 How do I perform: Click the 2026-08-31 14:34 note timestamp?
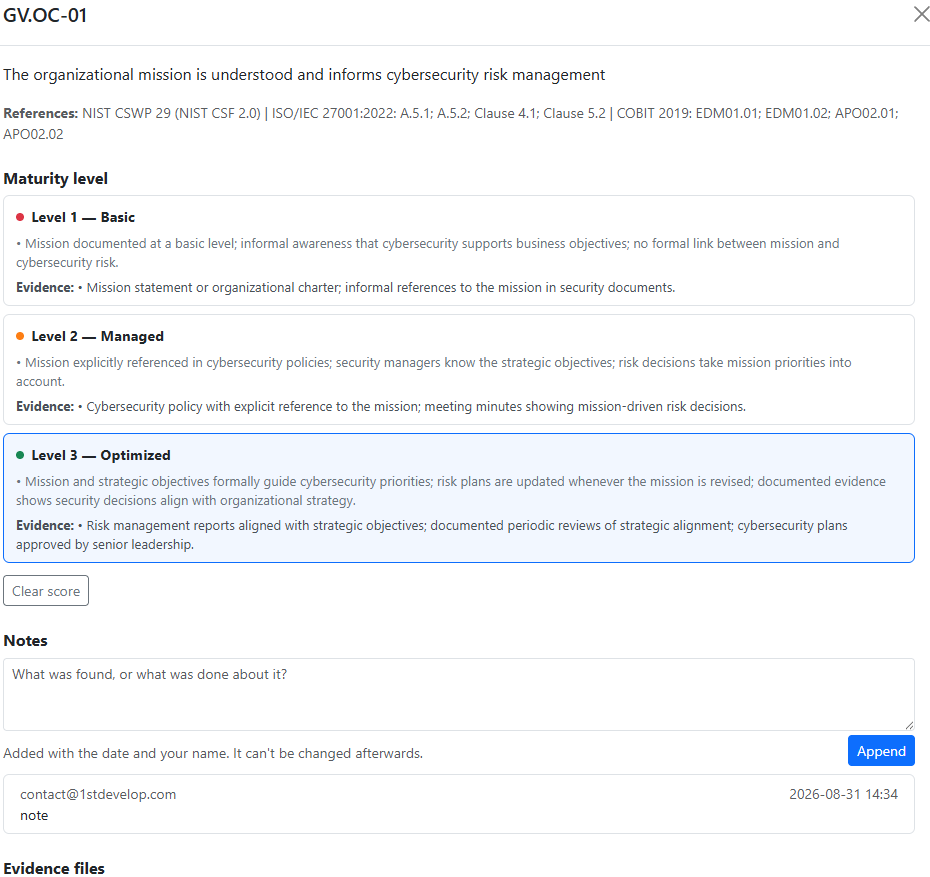[x=843, y=795]
